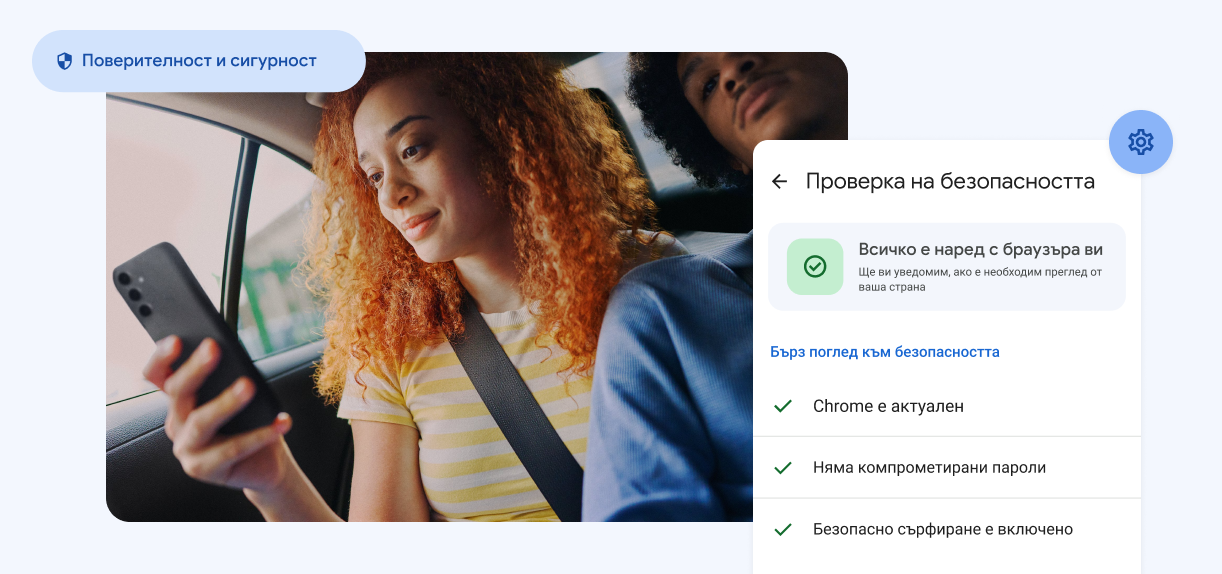
Task: Click the Ще ви уведомим notification subtitle text
Action: (980, 279)
